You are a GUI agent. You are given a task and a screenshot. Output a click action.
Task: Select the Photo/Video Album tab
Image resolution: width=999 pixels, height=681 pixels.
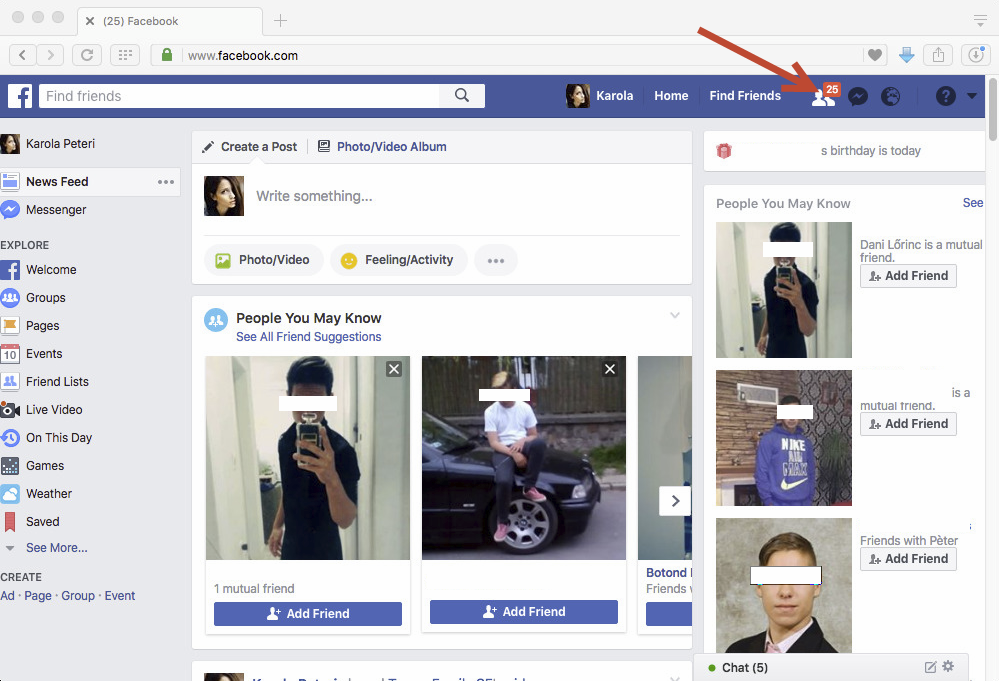382,147
